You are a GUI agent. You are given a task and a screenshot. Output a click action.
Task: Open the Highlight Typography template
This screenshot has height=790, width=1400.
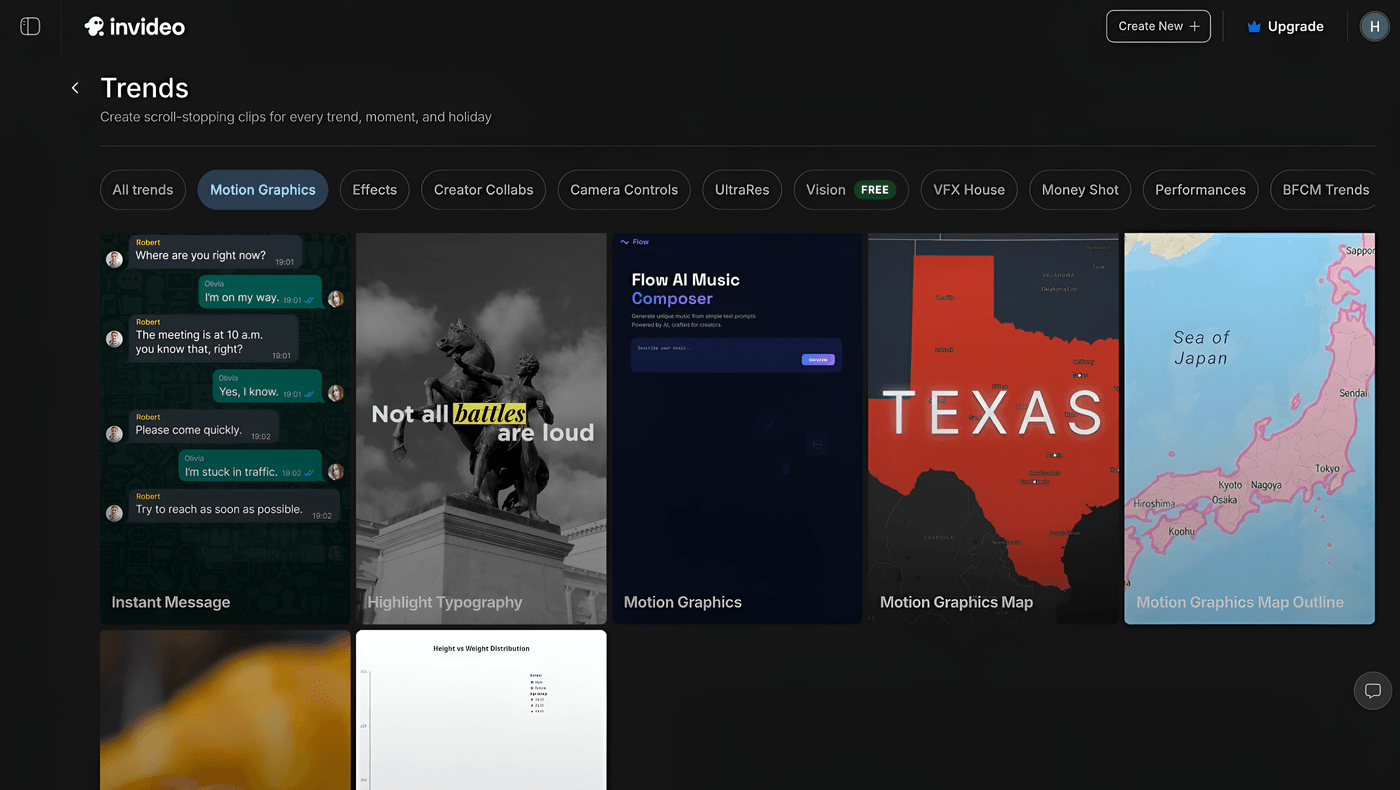coord(481,428)
